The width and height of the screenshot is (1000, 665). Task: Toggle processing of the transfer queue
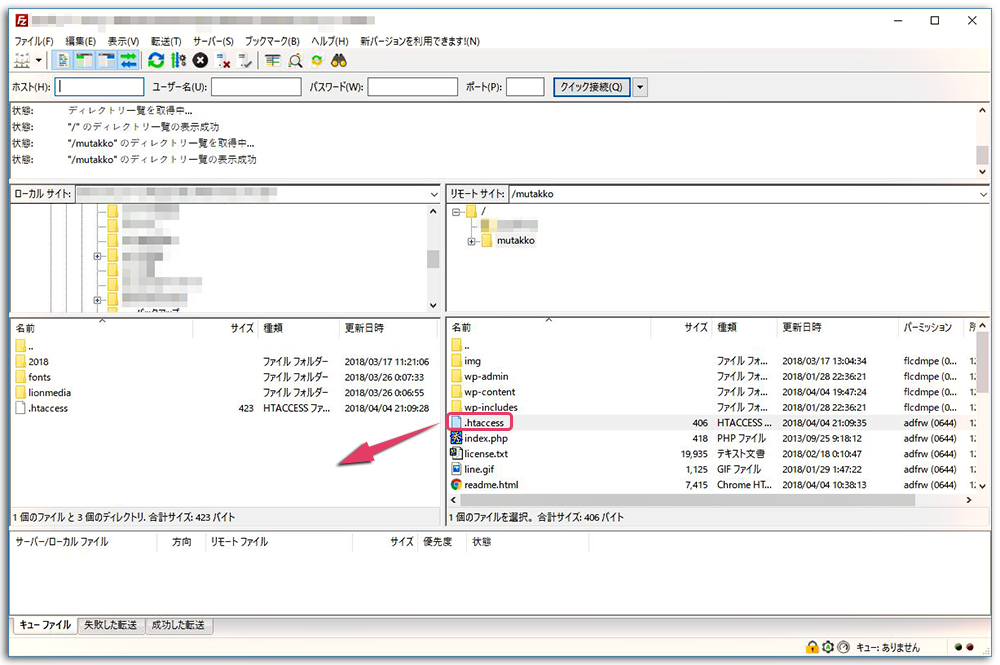coord(176,60)
